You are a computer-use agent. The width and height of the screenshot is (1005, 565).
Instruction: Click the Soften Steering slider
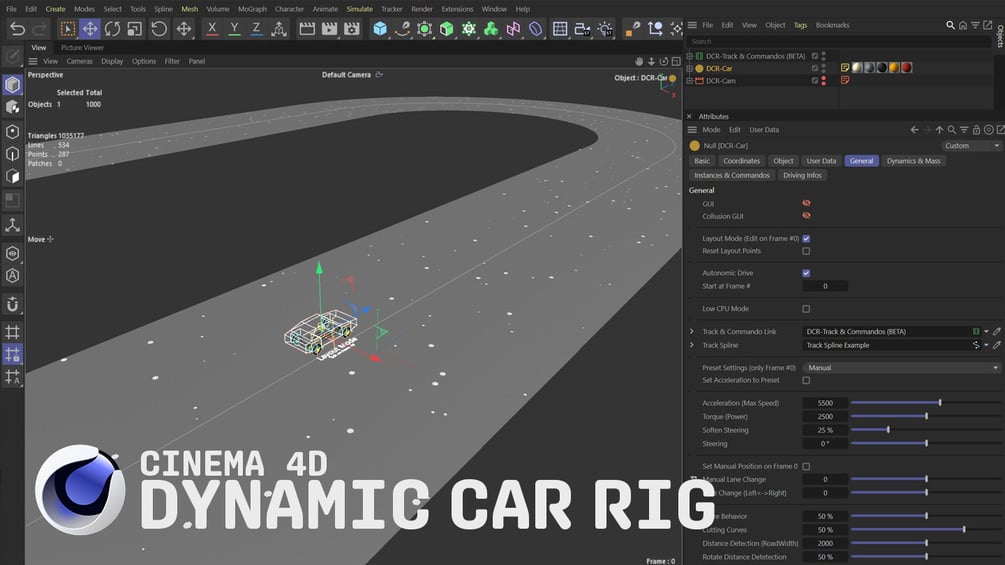tap(925, 430)
